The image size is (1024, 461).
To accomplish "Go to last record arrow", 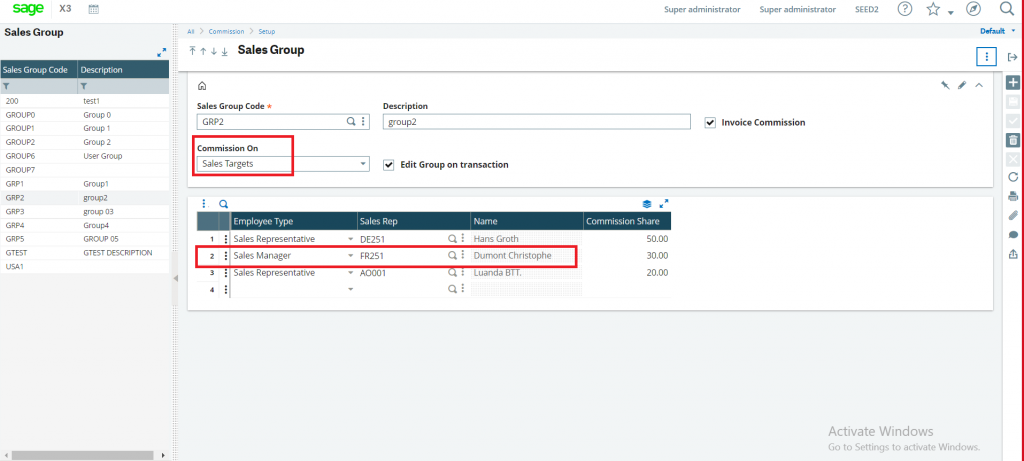I will tap(224, 51).
